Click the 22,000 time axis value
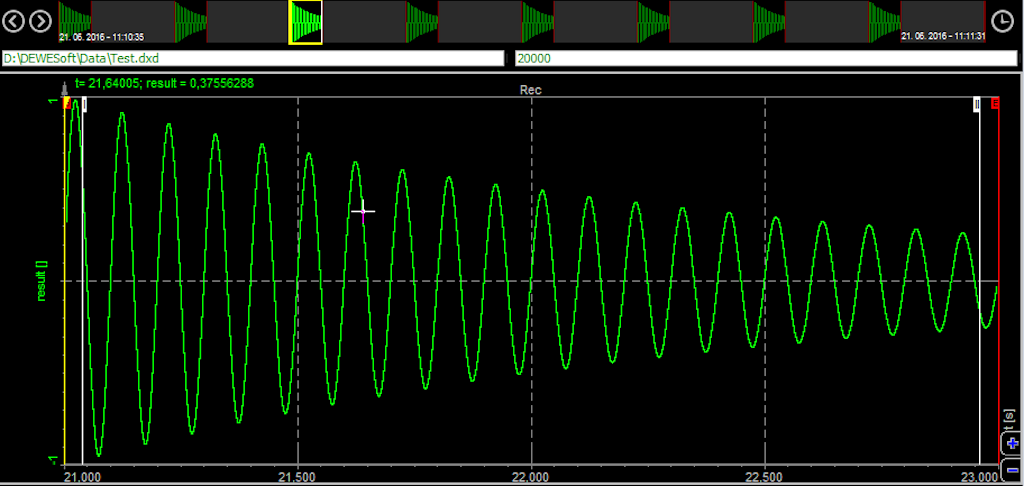1024x486 pixels. 531,476
